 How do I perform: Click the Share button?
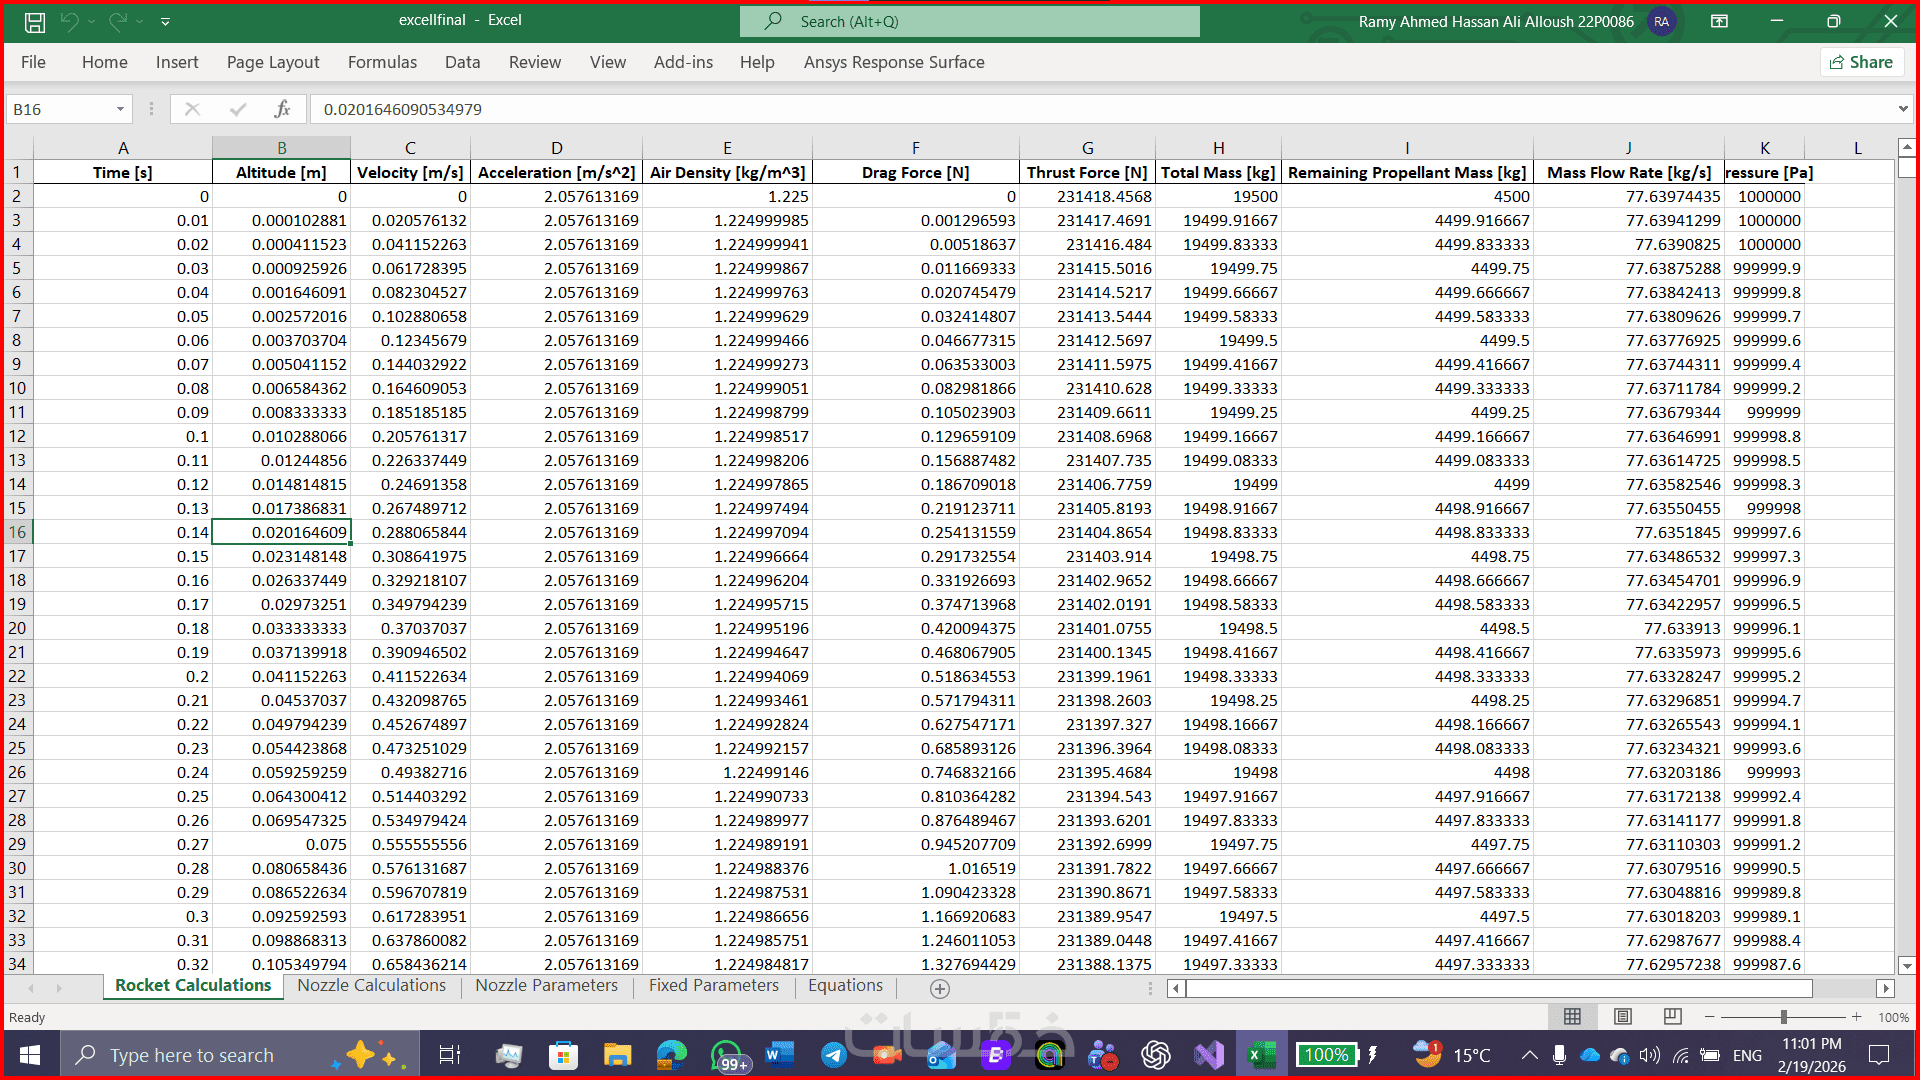(1861, 62)
